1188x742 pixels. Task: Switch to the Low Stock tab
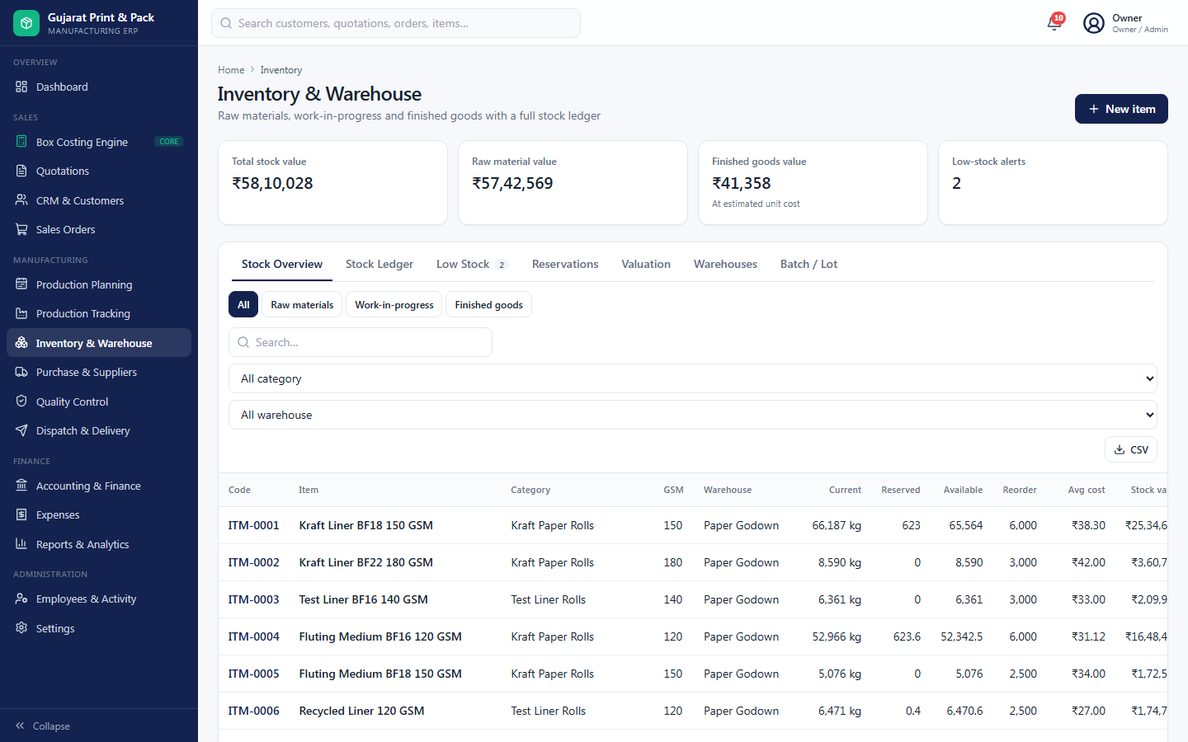tap(471, 264)
